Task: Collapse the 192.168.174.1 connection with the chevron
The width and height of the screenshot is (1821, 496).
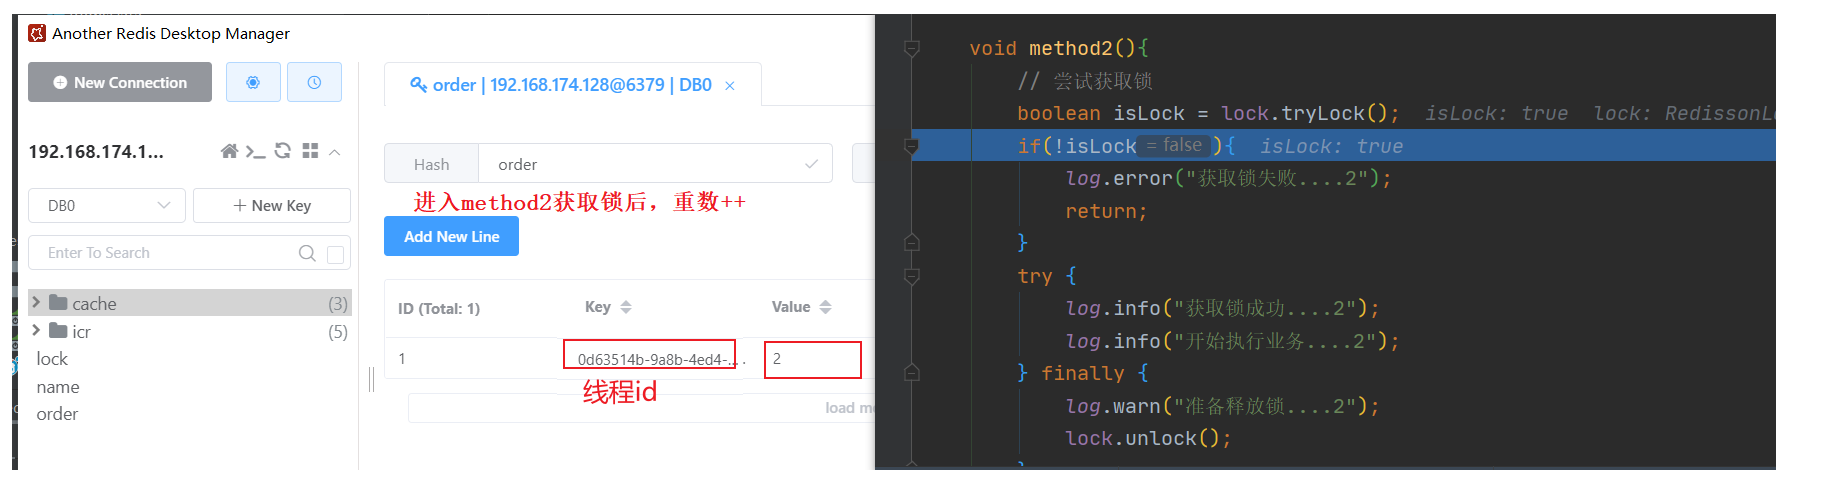Action: [x=335, y=152]
